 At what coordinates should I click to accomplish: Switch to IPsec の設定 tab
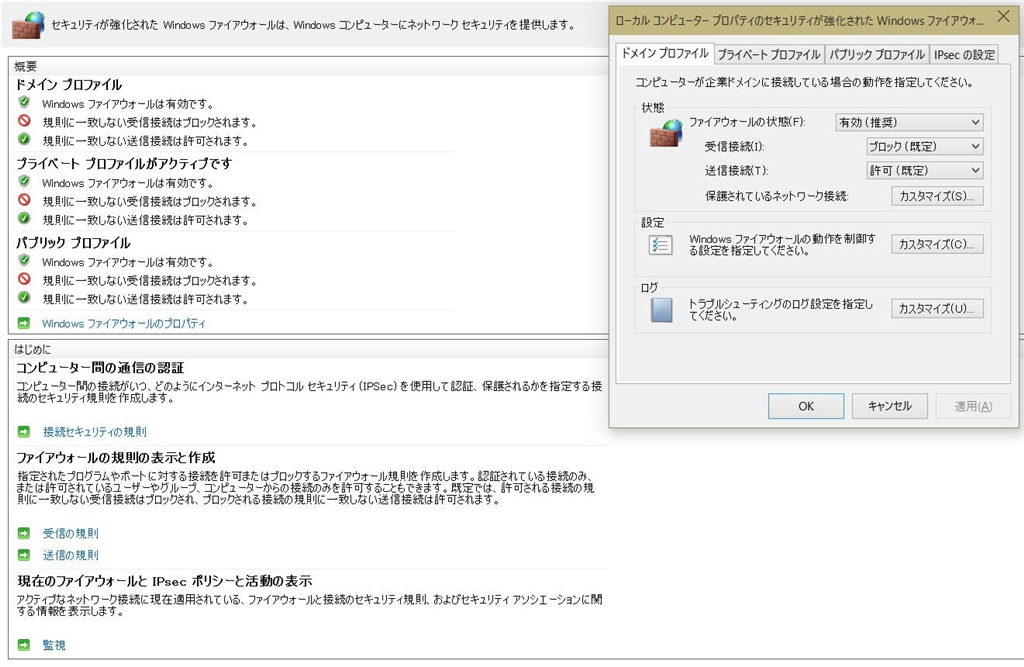(x=964, y=54)
